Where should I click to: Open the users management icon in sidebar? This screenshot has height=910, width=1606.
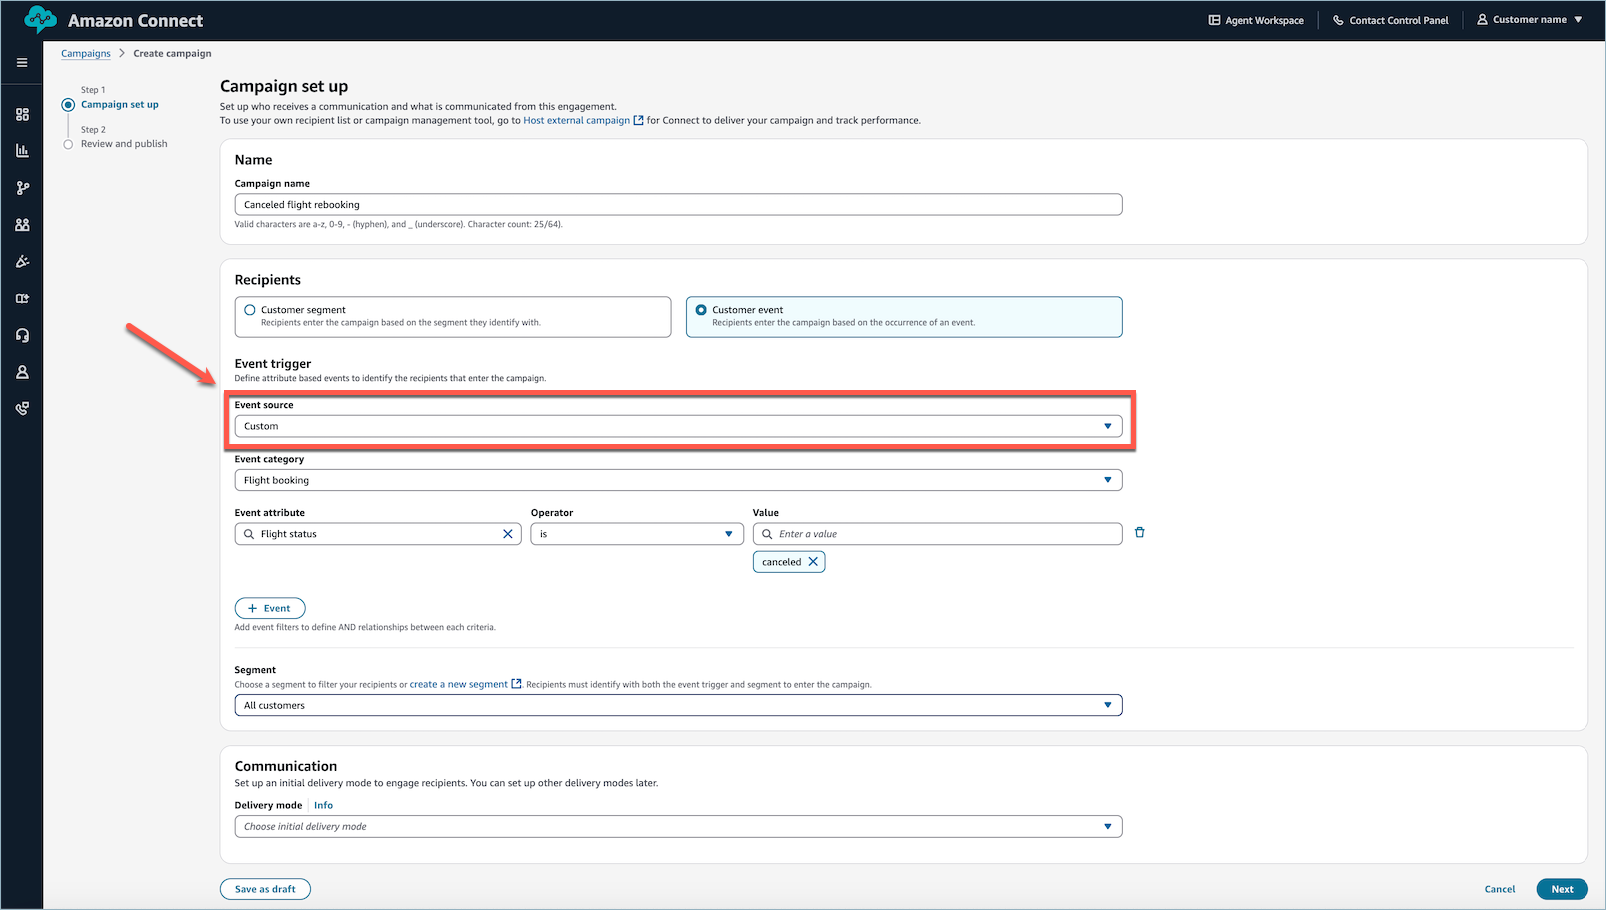click(x=22, y=224)
